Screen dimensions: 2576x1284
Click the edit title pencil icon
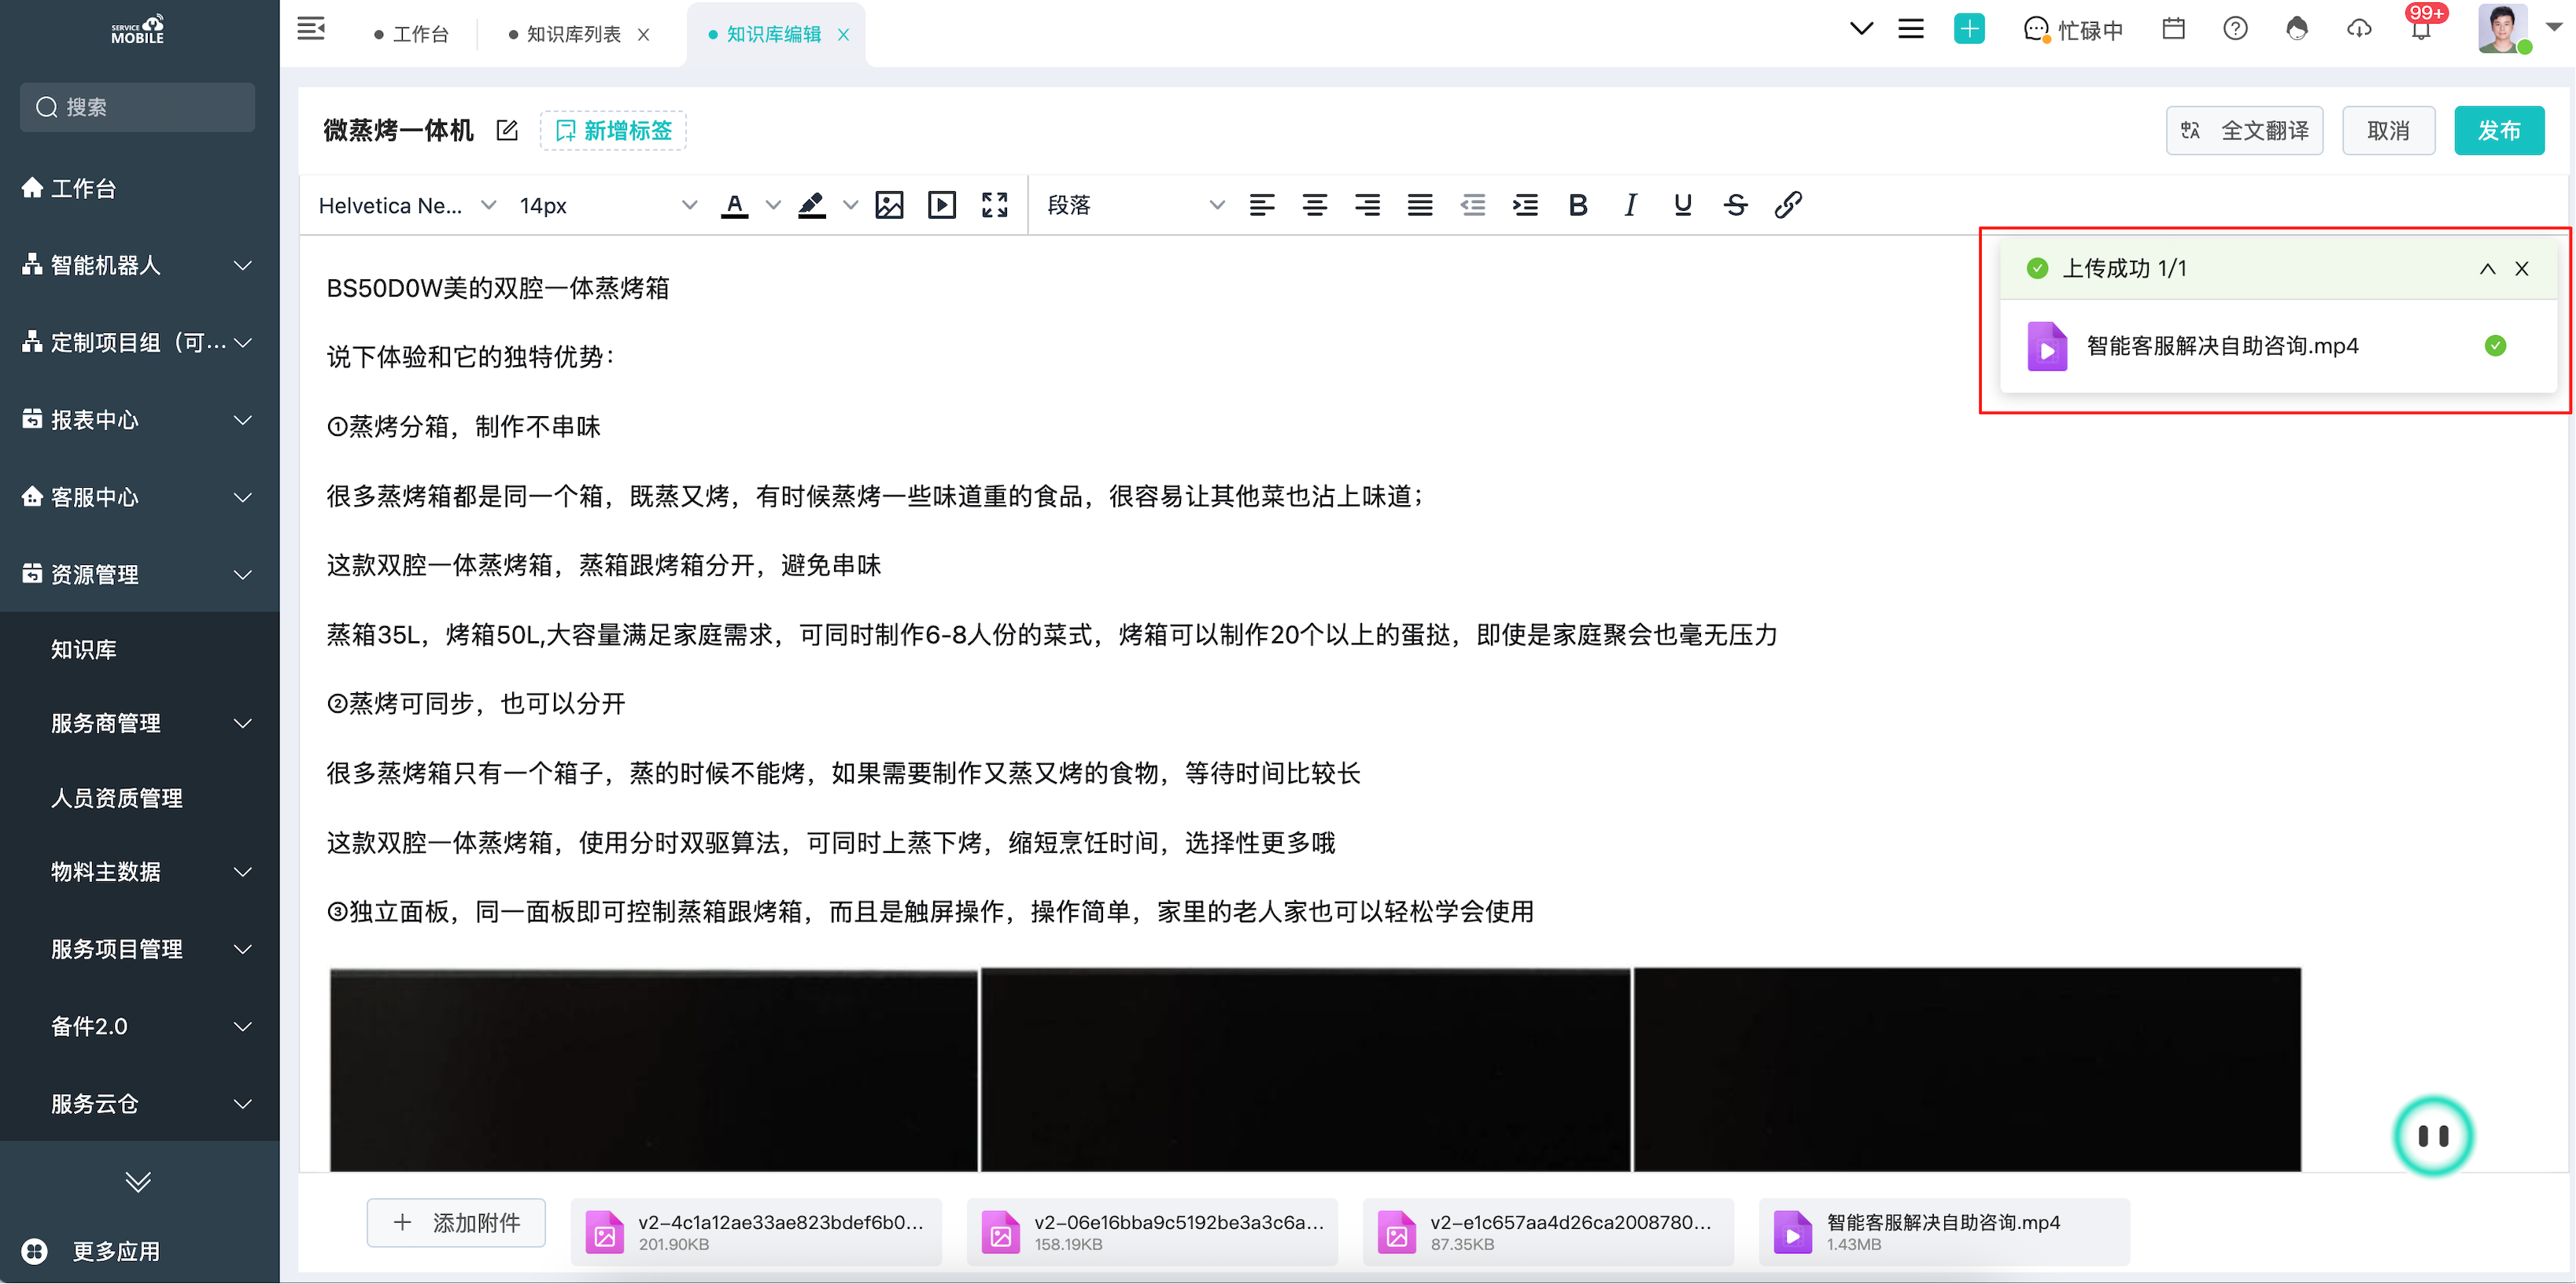click(507, 130)
